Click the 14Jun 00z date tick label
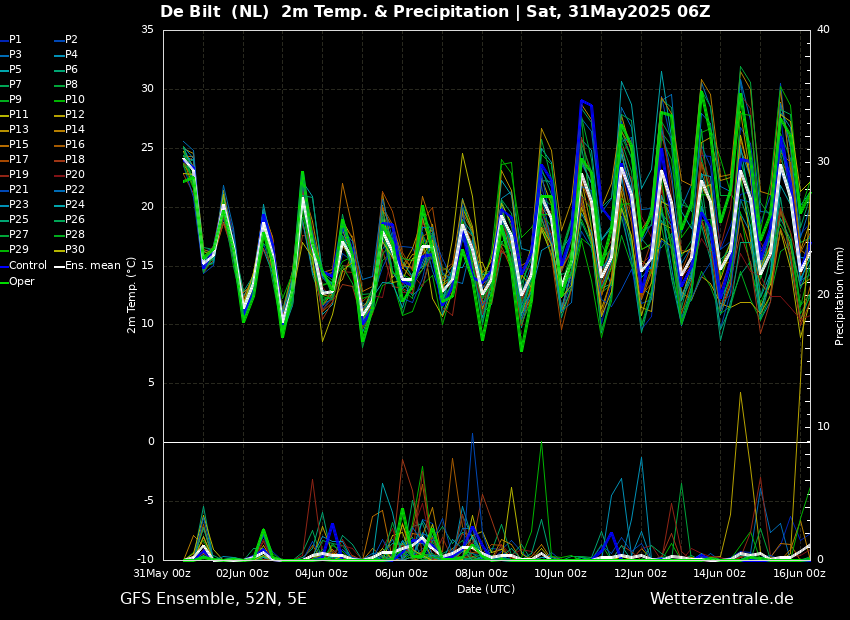This screenshot has width=850, height=620. 719,574
